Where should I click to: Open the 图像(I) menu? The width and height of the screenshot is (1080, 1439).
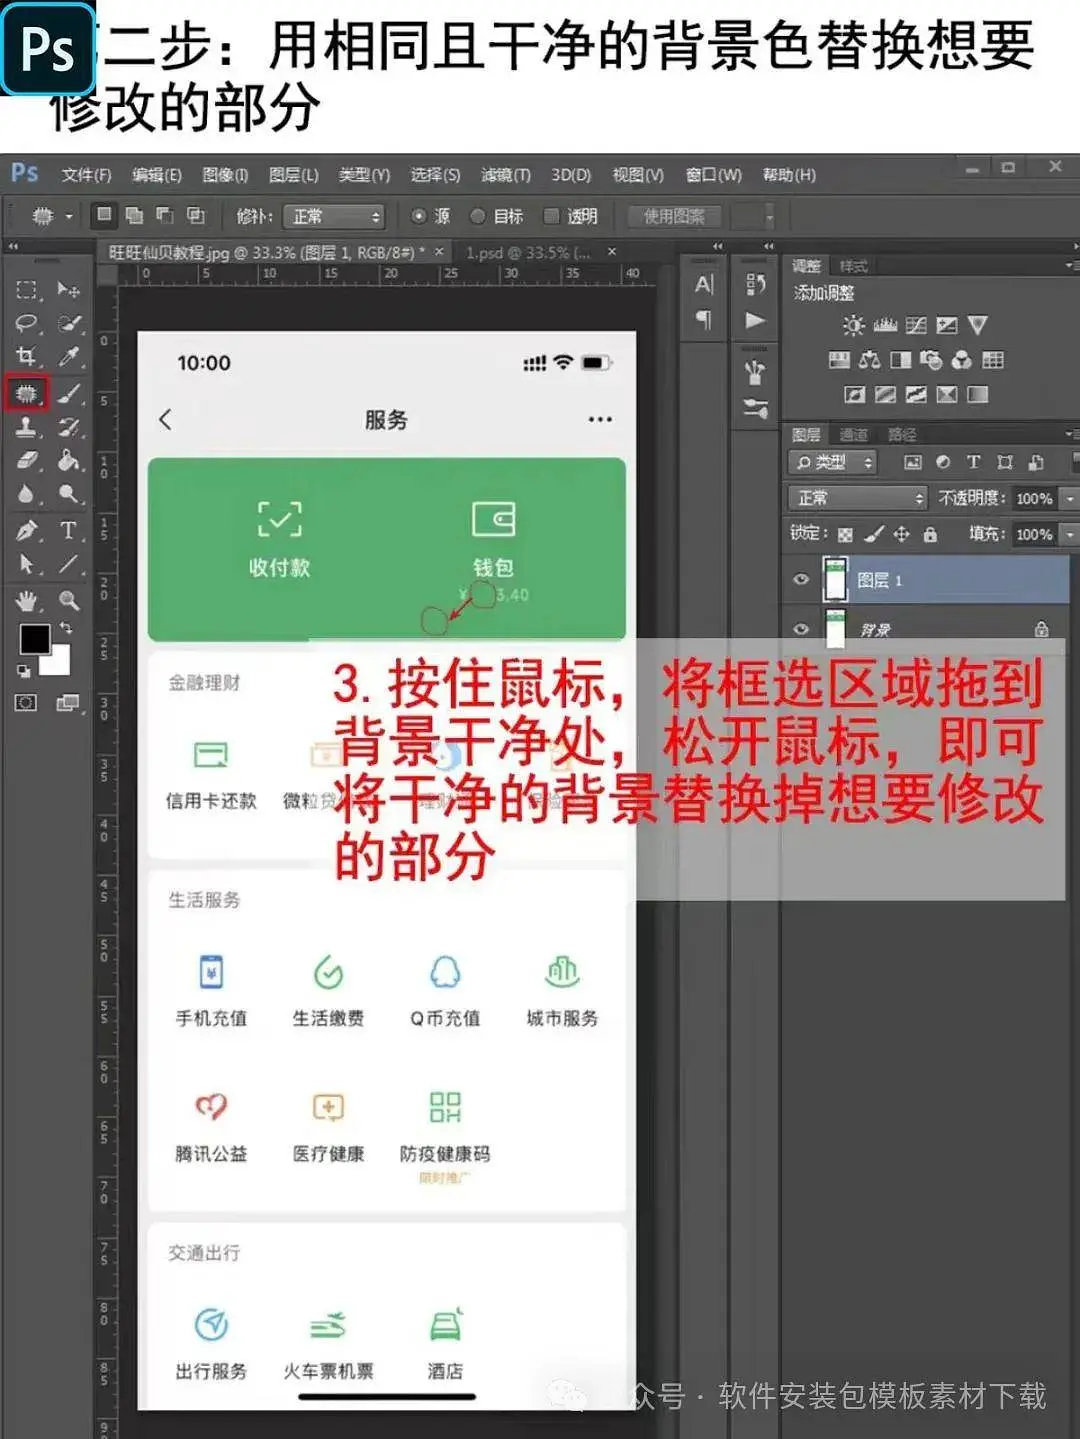[x=225, y=175]
